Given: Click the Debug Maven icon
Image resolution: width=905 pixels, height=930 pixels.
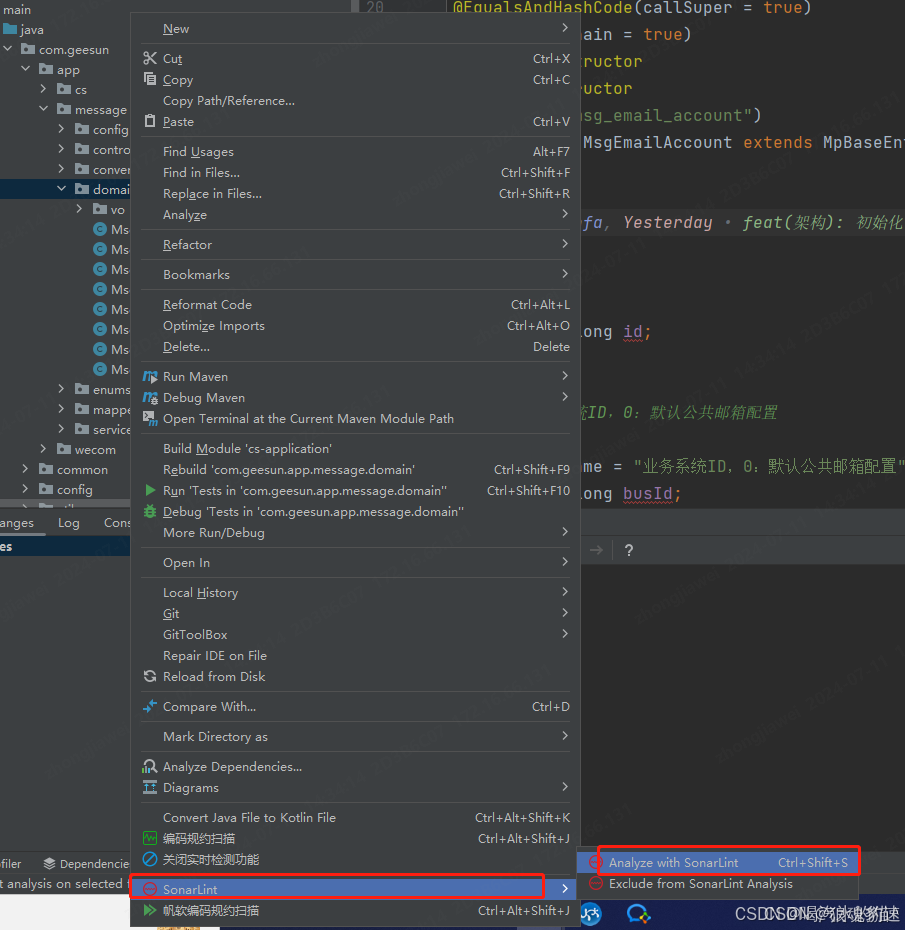Looking at the screenshot, I should coord(150,397).
